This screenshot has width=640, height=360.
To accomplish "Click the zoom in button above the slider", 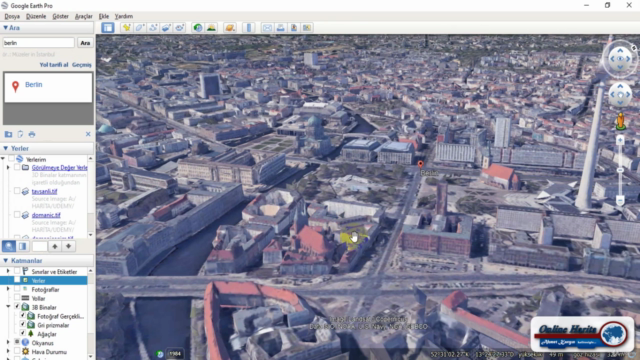I will coord(620,140).
